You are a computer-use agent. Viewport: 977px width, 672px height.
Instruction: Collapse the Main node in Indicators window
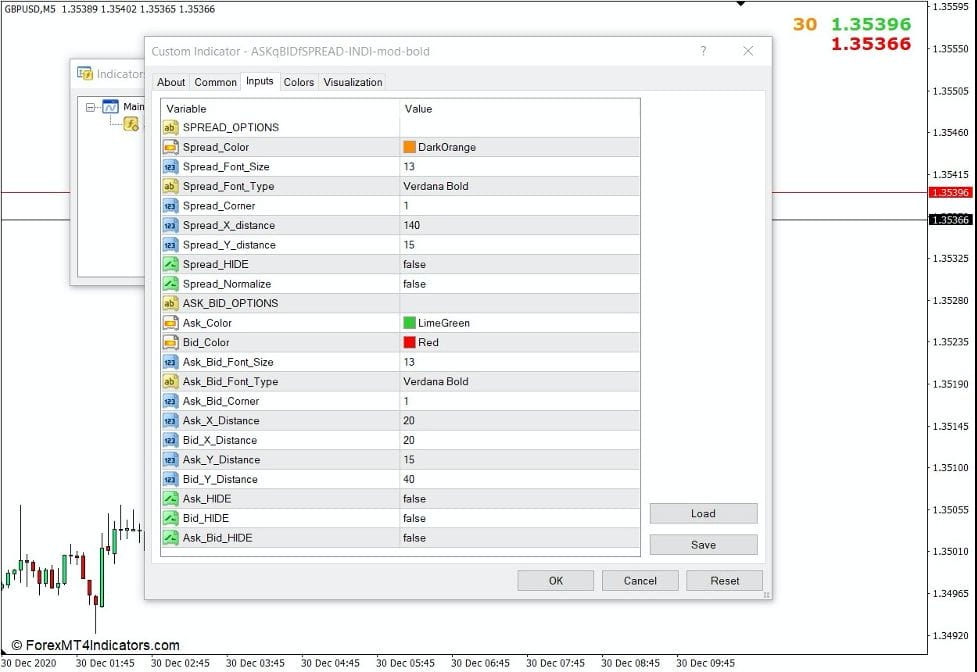(x=90, y=106)
